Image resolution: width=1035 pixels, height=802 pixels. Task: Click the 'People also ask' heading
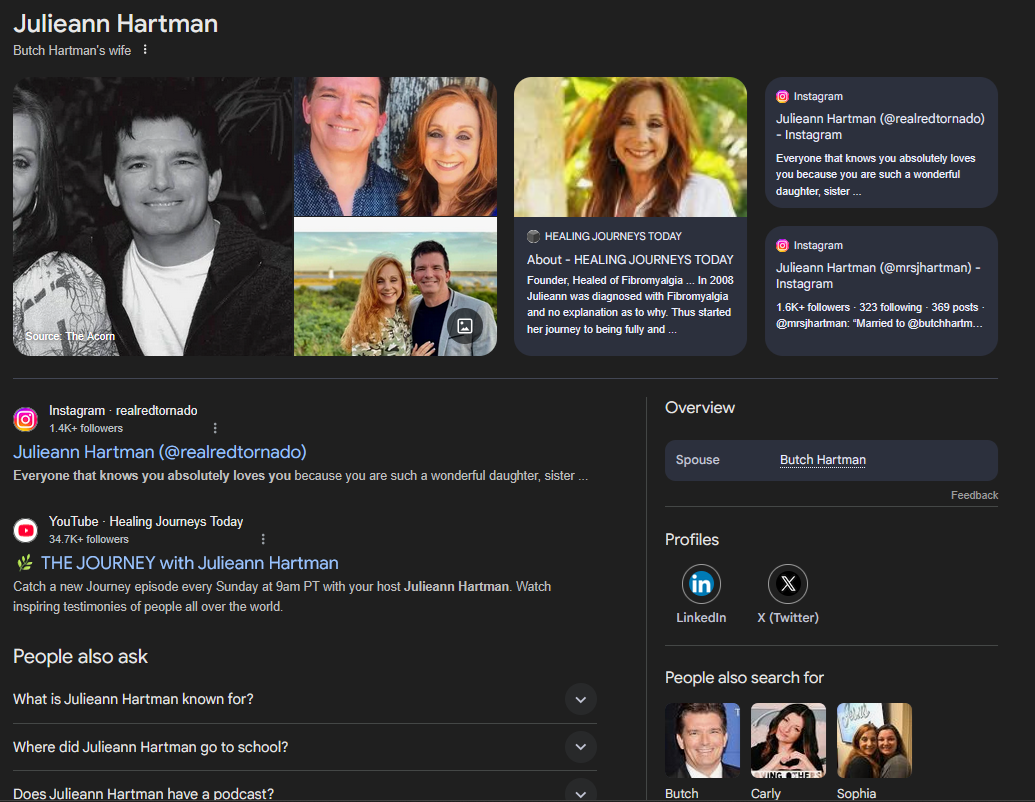coord(81,657)
